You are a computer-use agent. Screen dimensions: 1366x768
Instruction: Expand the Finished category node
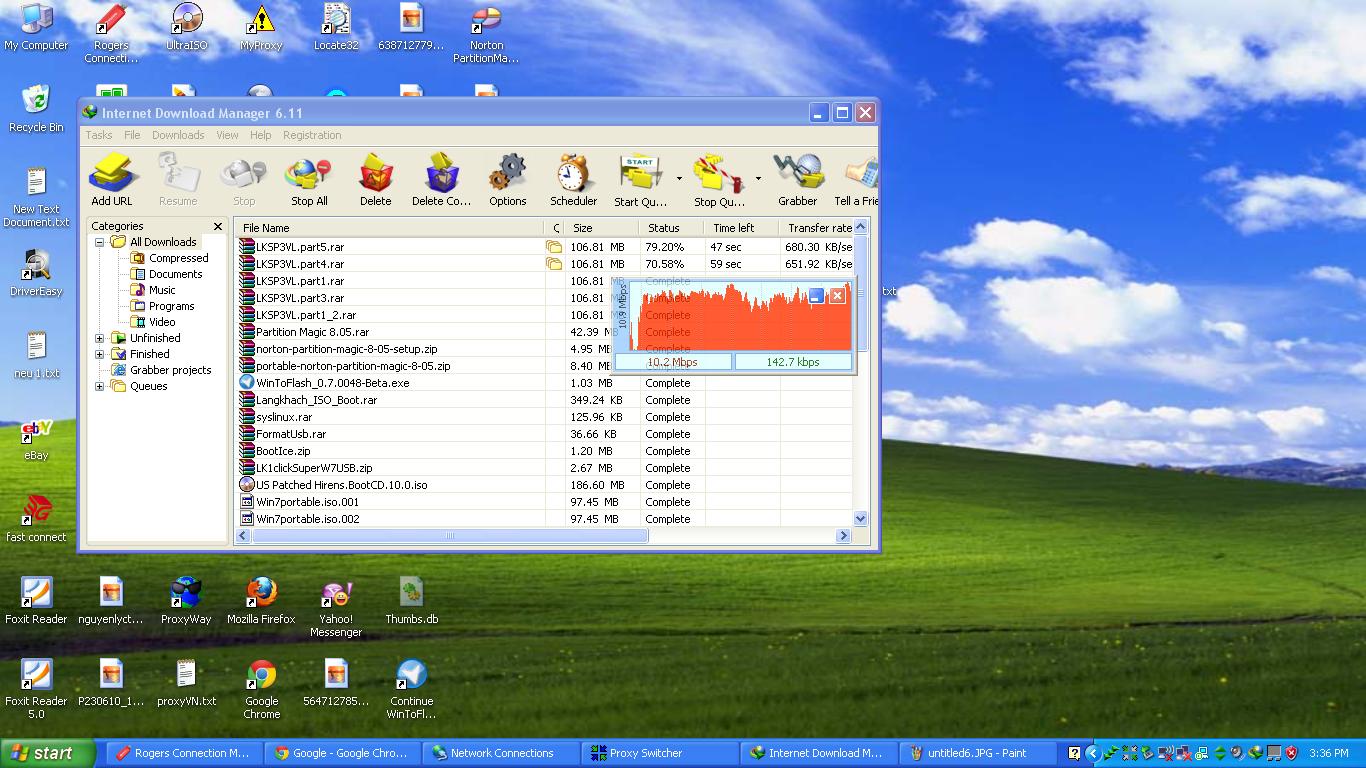[100, 354]
